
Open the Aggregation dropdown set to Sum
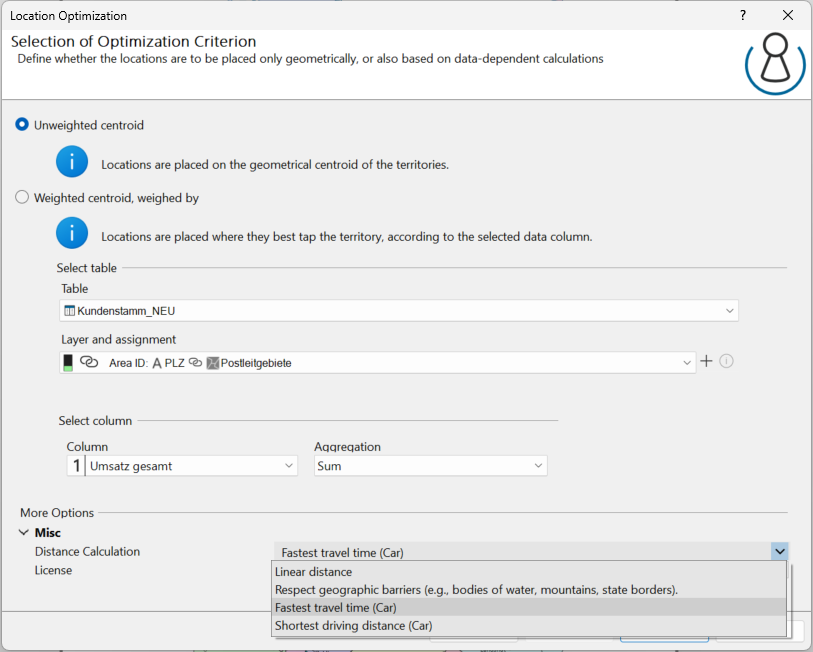point(538,466)
